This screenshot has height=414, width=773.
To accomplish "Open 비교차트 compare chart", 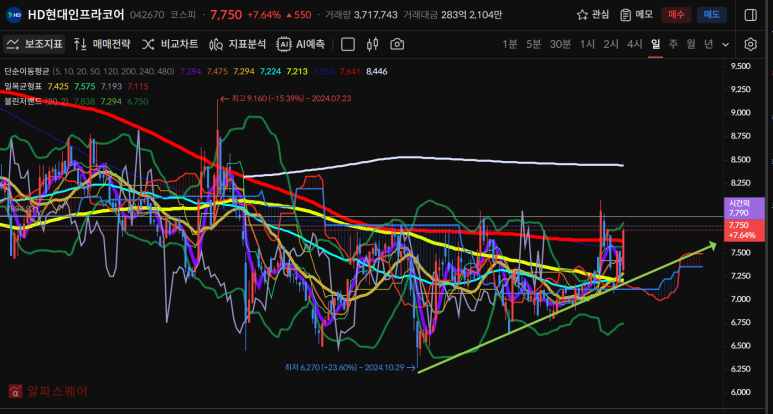I will point(170,44).
